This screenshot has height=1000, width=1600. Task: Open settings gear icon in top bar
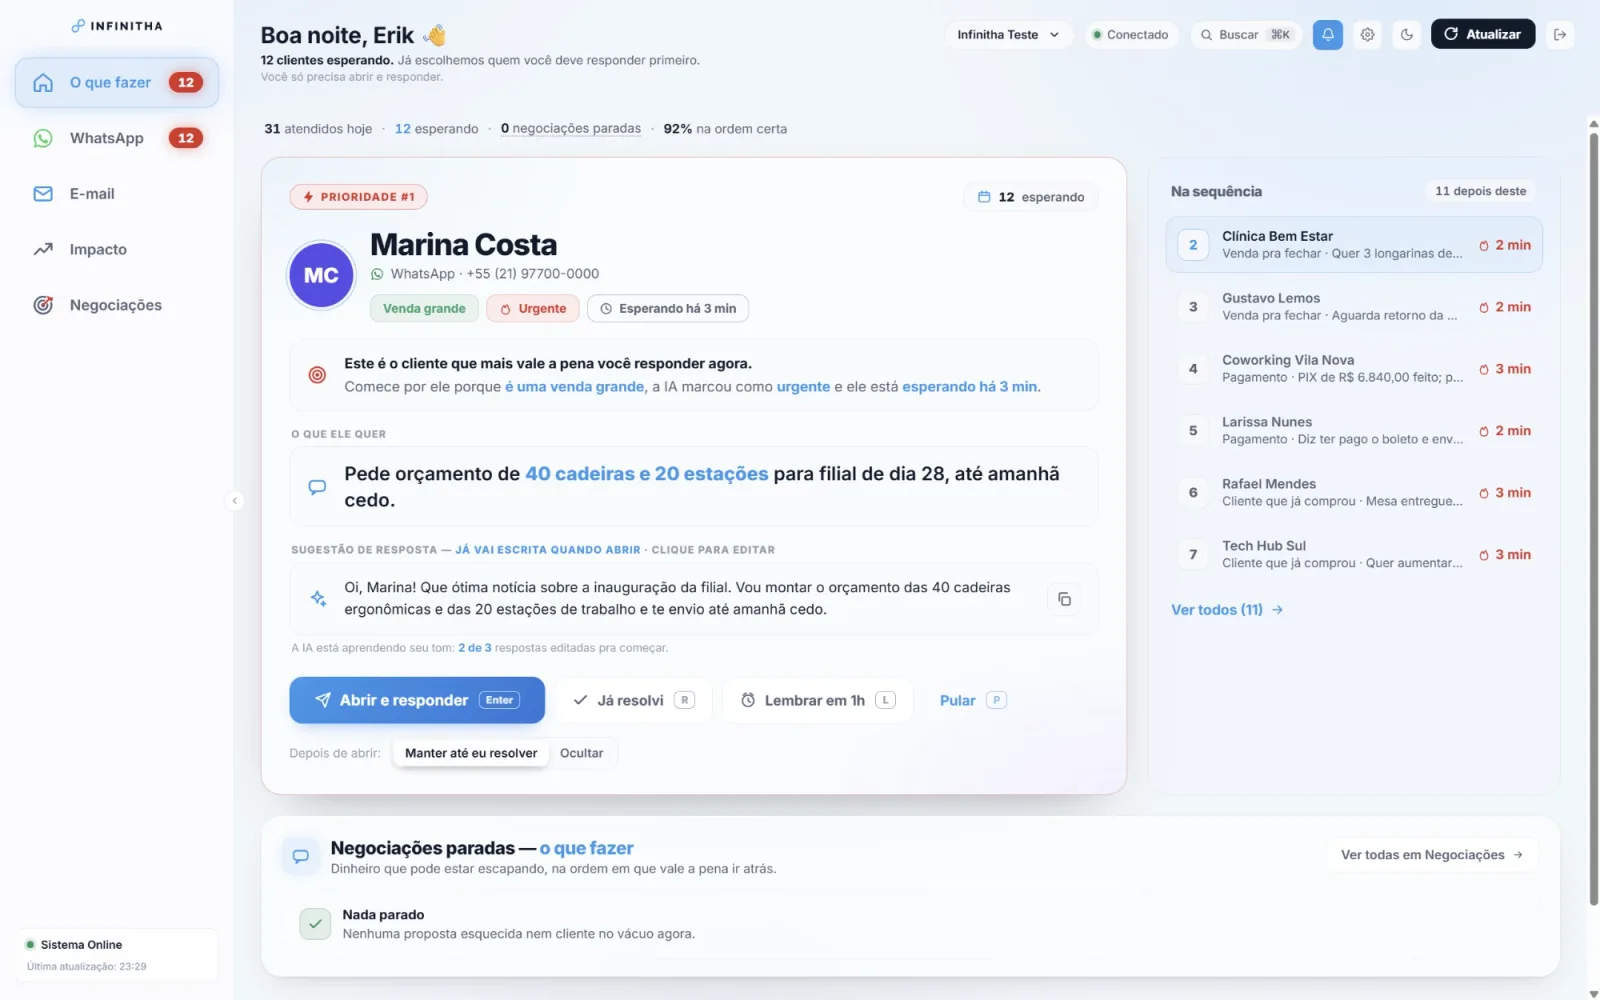[x=1367, y=34]
